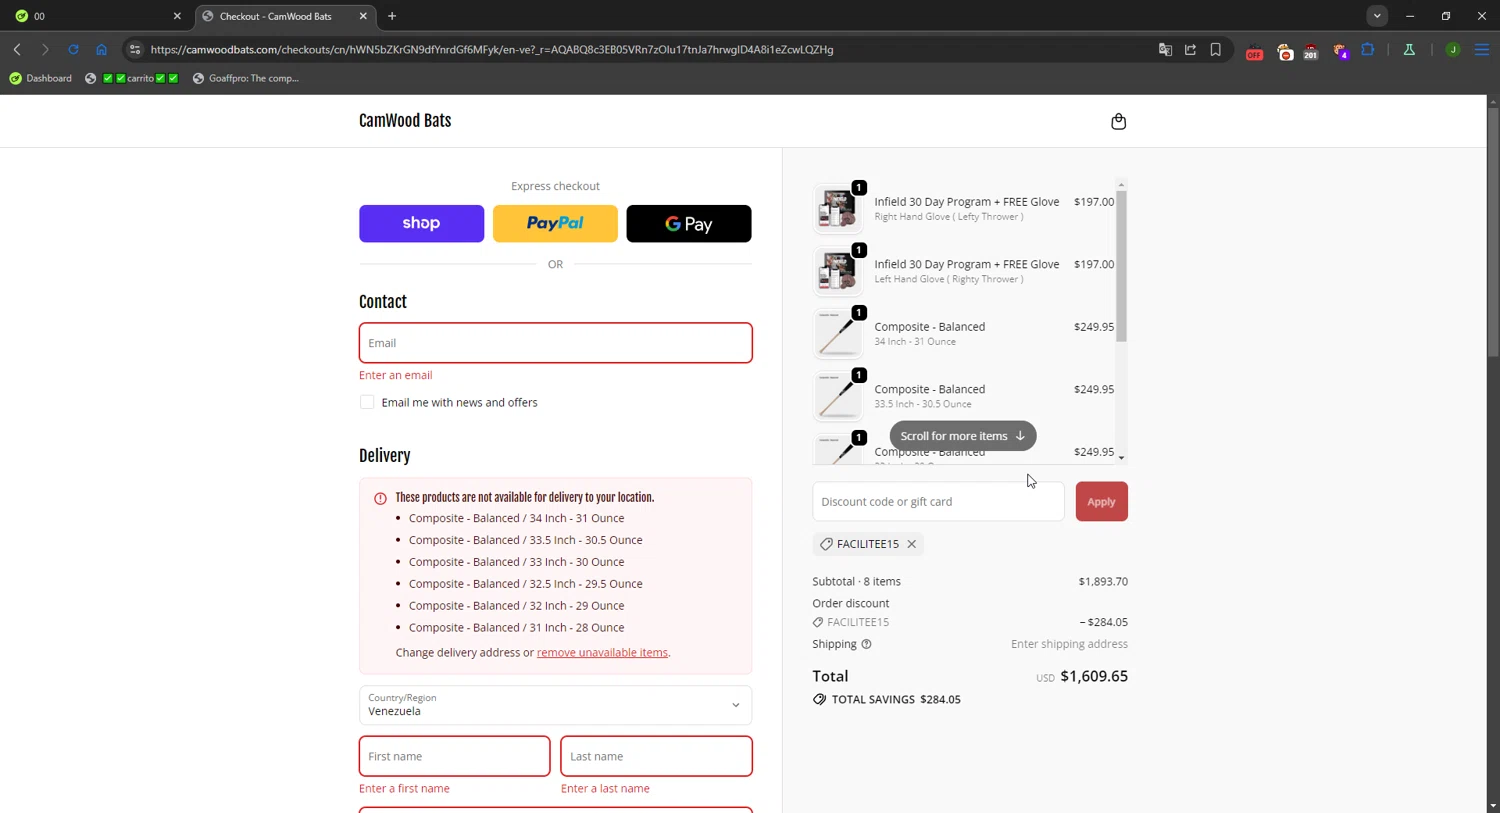
Task: Click remove unavailable items link
Action: (x=602, y=652)
